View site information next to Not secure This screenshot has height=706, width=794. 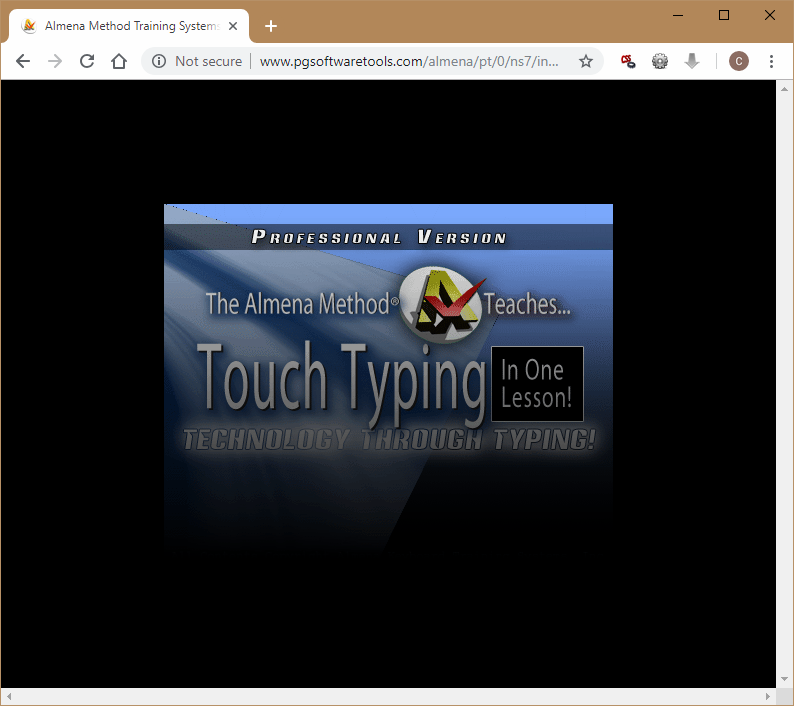point(159,61)
